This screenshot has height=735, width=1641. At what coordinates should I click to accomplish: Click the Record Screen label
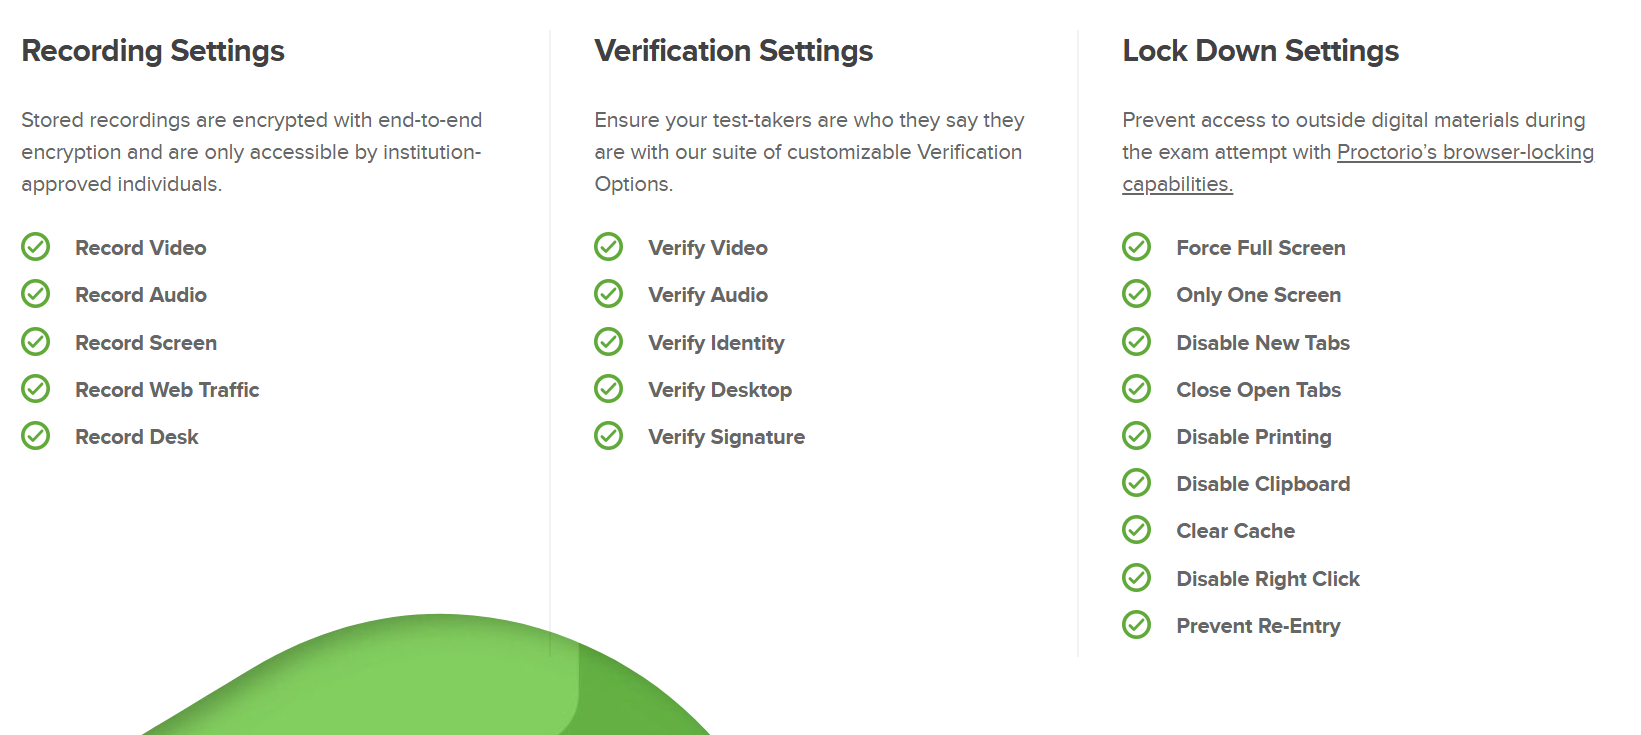click(146, 343)
